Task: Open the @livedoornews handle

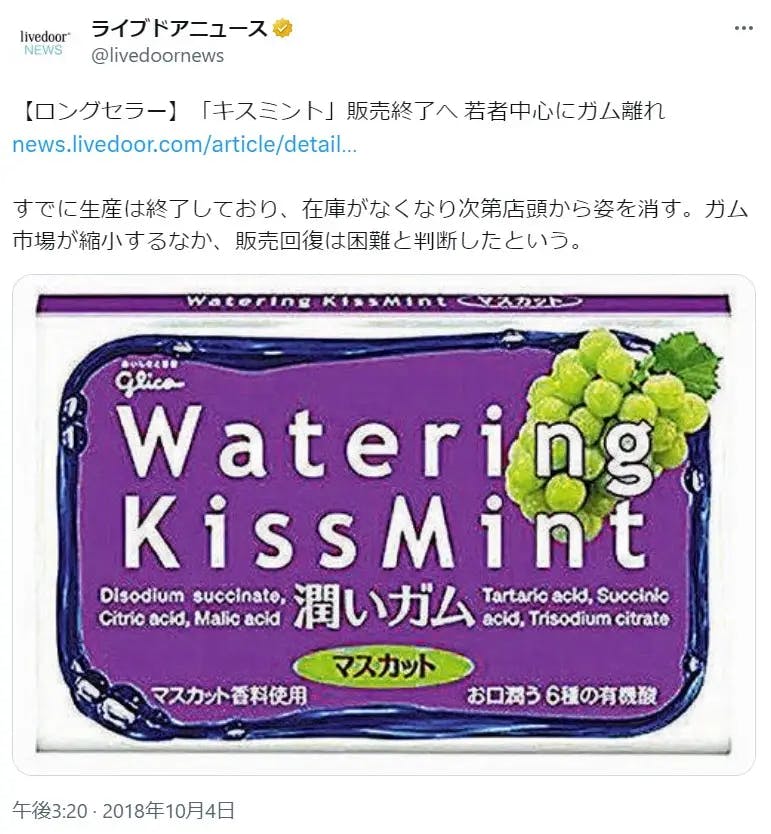Action: click(x=157, y=56)
